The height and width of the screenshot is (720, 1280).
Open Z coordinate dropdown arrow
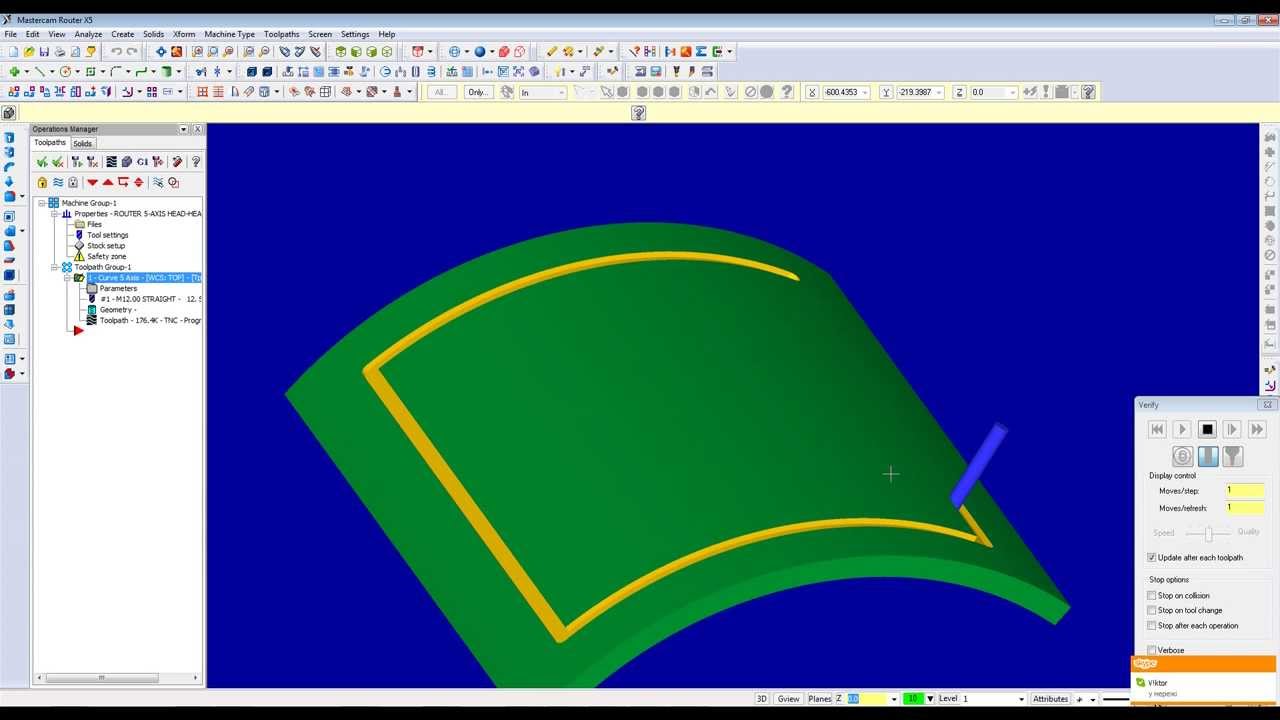[1012, 92]
